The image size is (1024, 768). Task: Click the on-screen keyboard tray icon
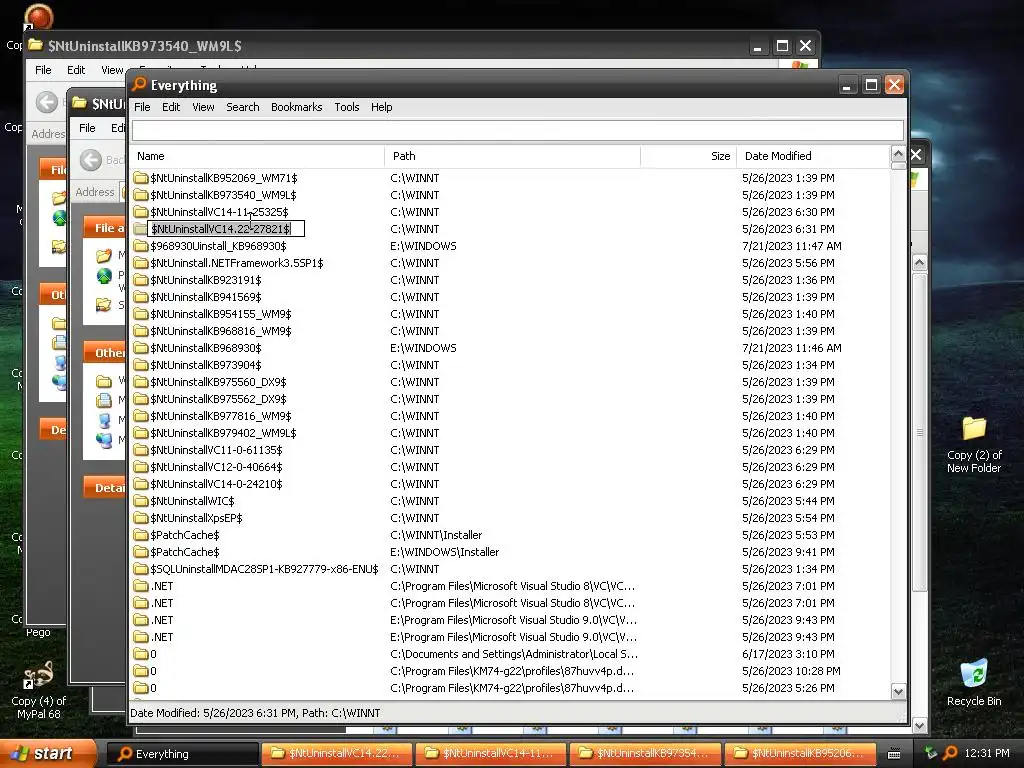[x=894, y=754]
